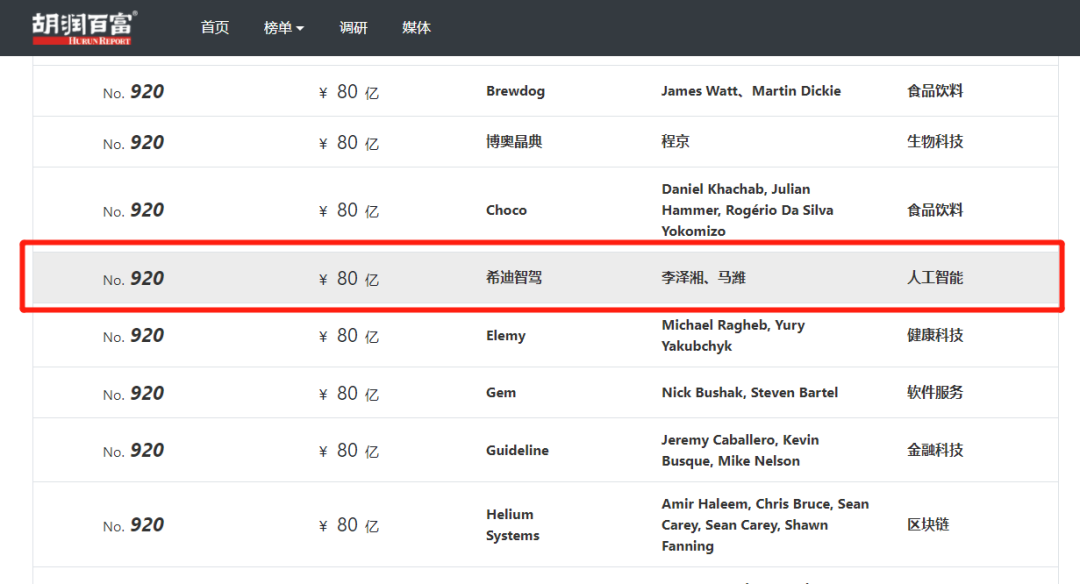The image size is (1080, 584).
Task: Click founders Michael Ragheb, Yury Yakubchyk
Action: 733,335
